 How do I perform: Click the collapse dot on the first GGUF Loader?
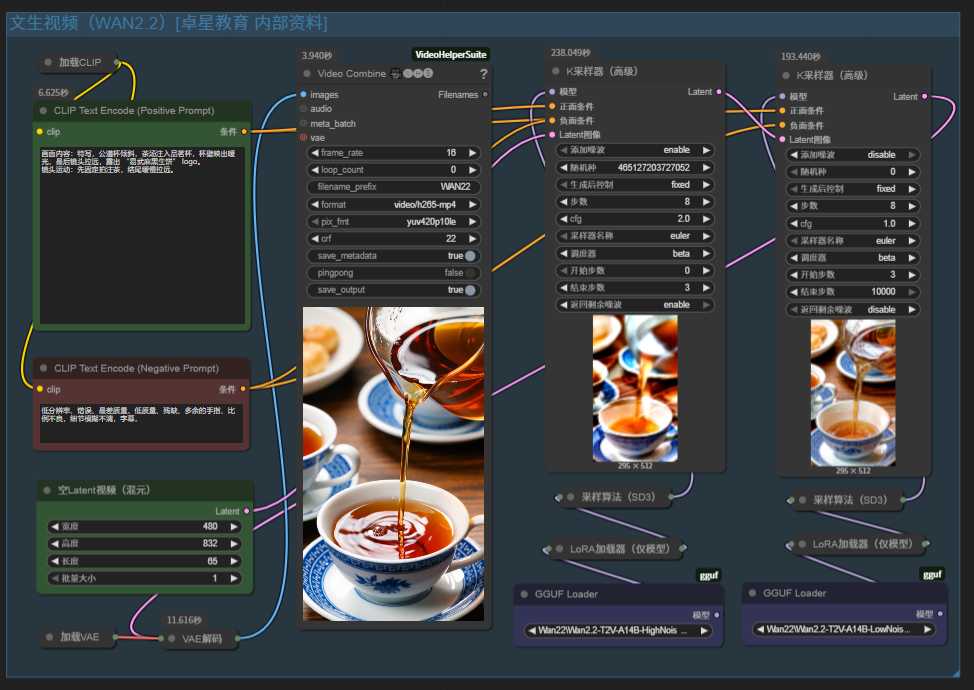pyautogui.click(x=526, y=594)
